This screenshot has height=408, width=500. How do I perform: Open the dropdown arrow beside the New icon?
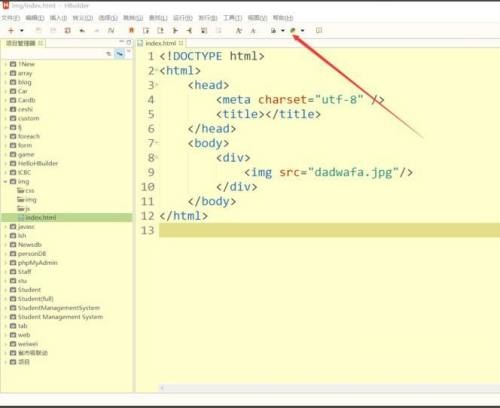pos(22,30)
